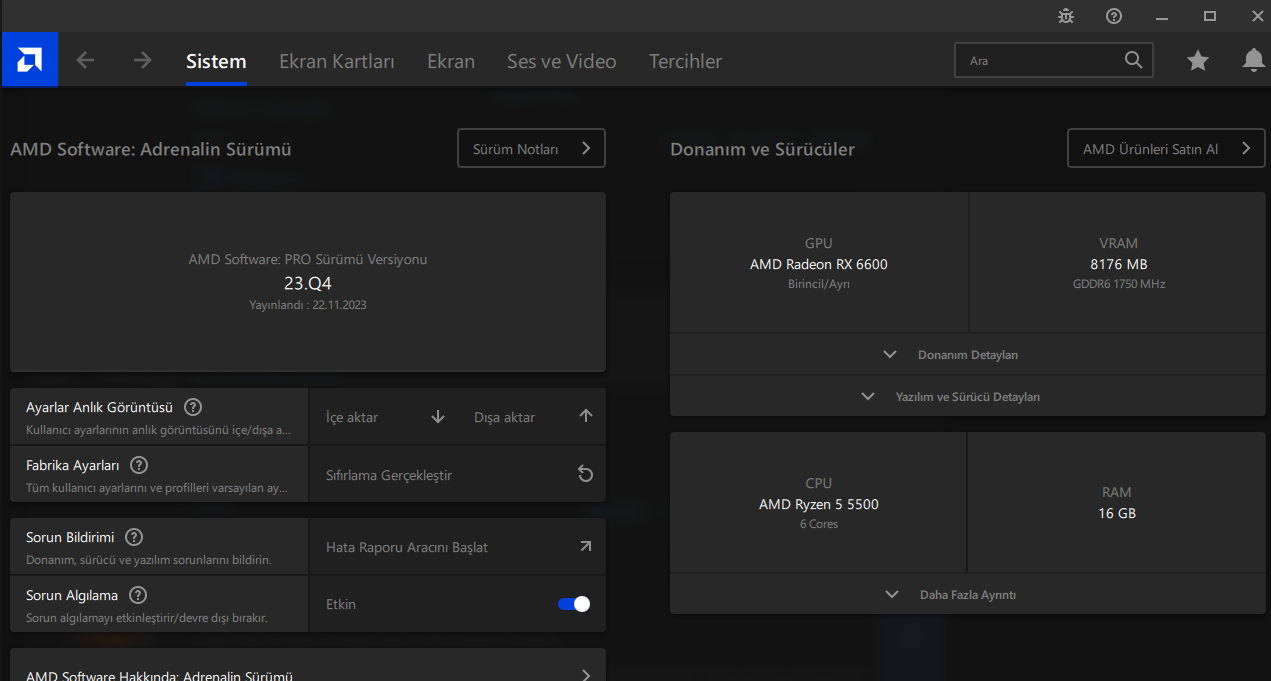Click Yayınlandı : 22.11.2023 date text
The height and width of the screenshot is (681, 1271).
point(308,304)
